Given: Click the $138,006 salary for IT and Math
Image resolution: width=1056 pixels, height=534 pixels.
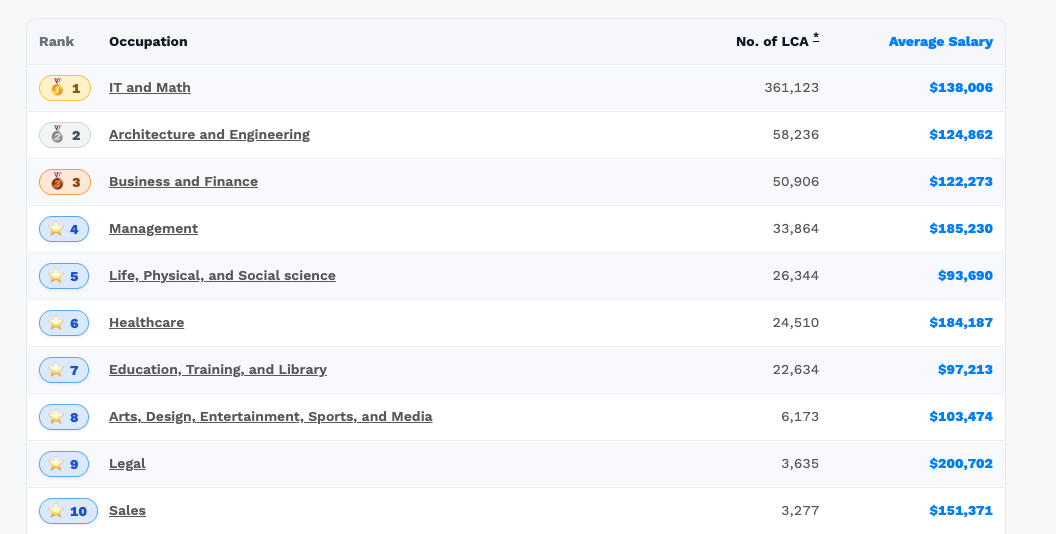Looking at the screenshot, I should click(960, 88).
